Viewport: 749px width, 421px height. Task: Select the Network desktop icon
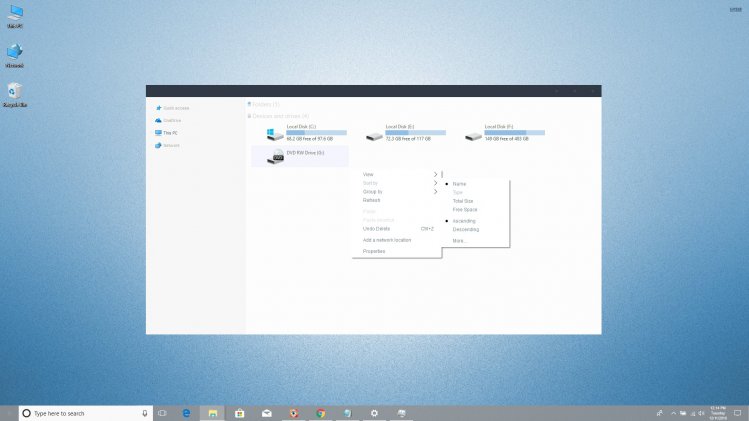pyautogui.click(x=15, y=55)
